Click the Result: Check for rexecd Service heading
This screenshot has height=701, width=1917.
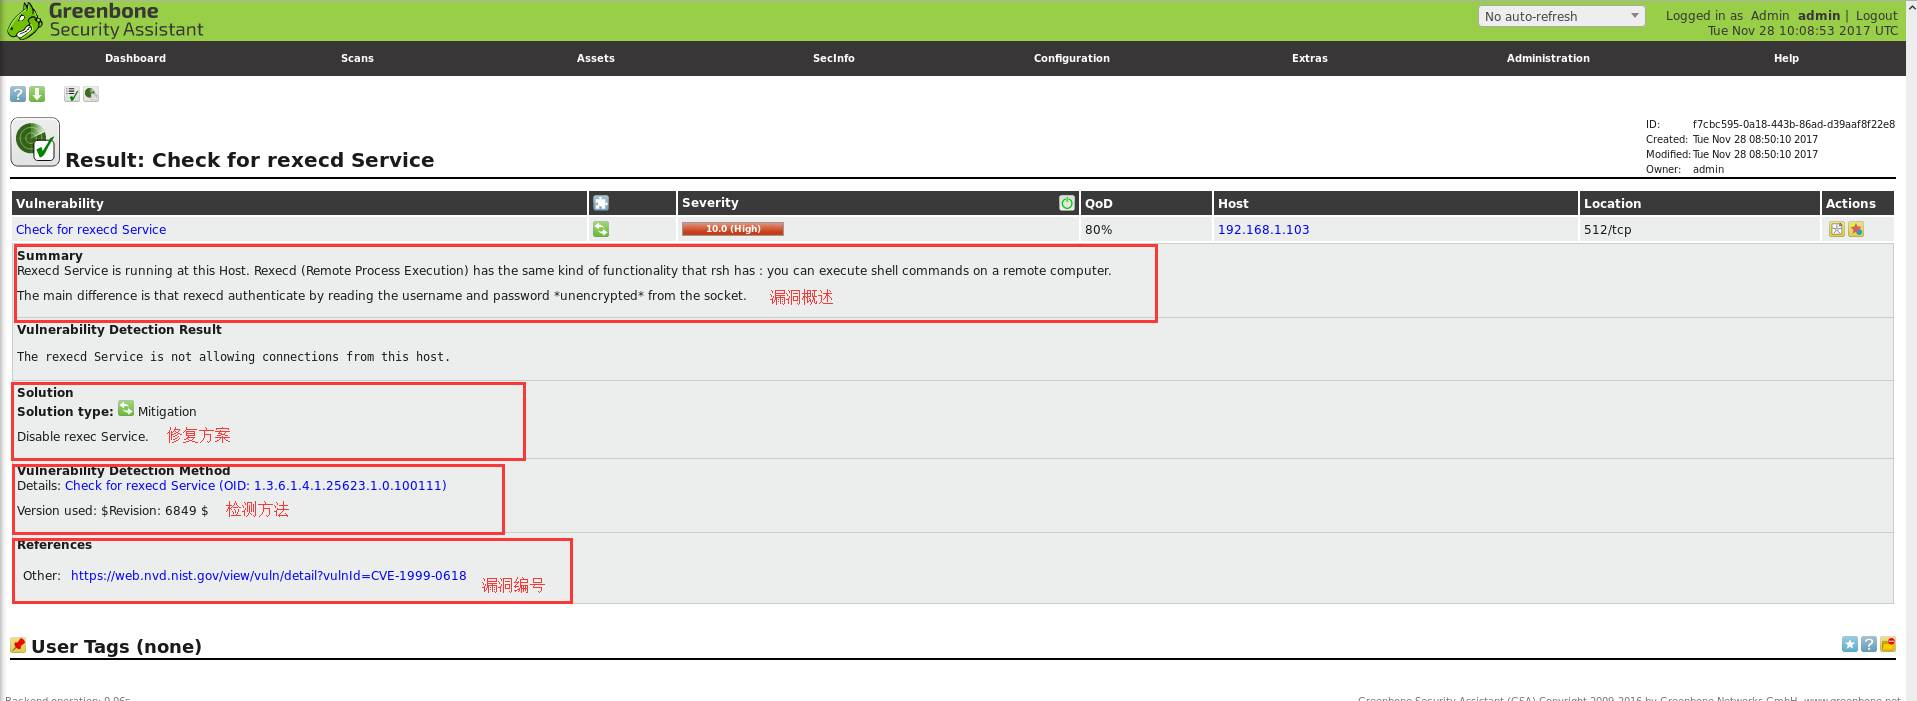point(250,160)
